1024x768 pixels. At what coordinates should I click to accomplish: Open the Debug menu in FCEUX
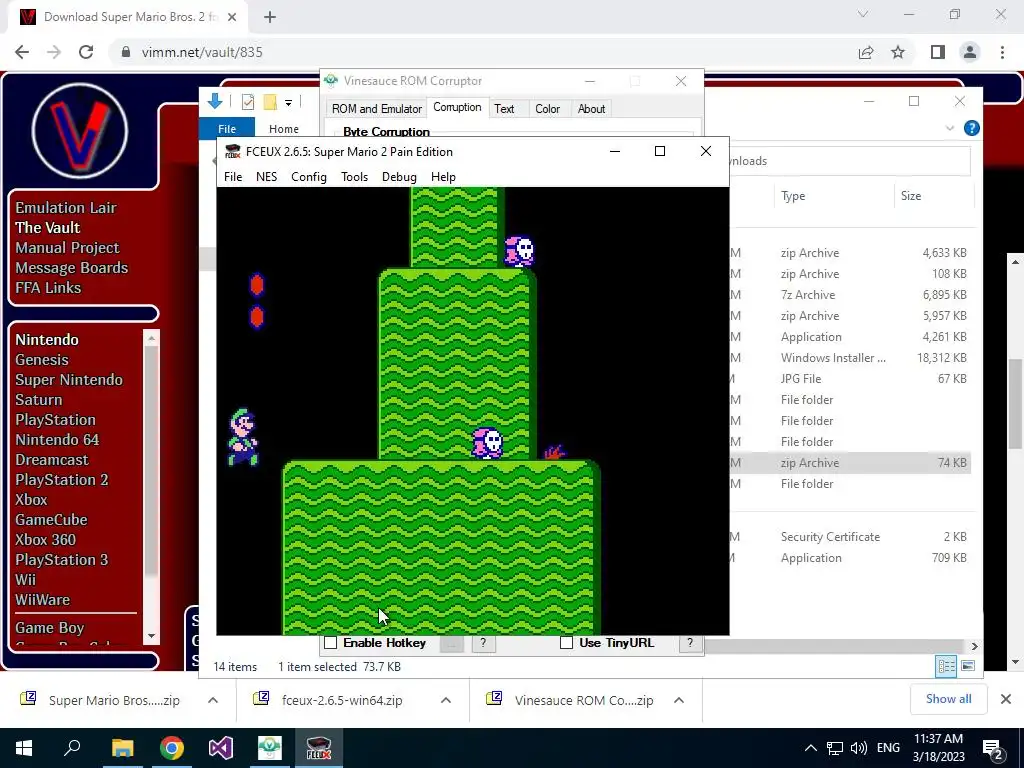[399, 177]
